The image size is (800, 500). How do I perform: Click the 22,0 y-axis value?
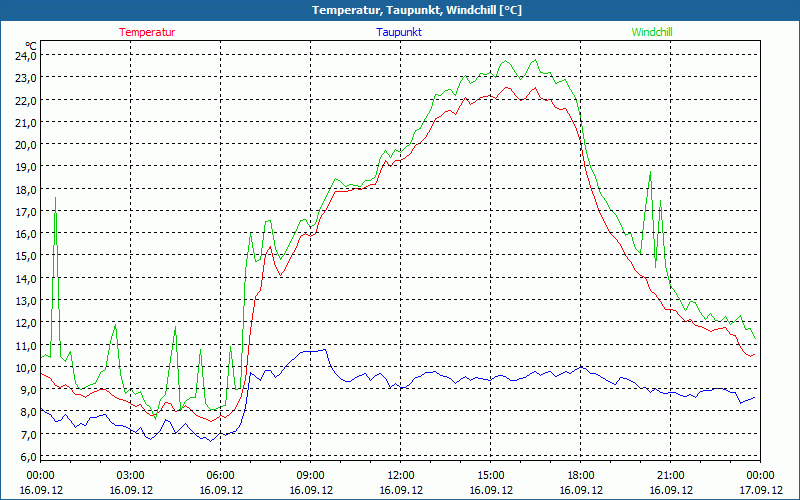[26, 101]
